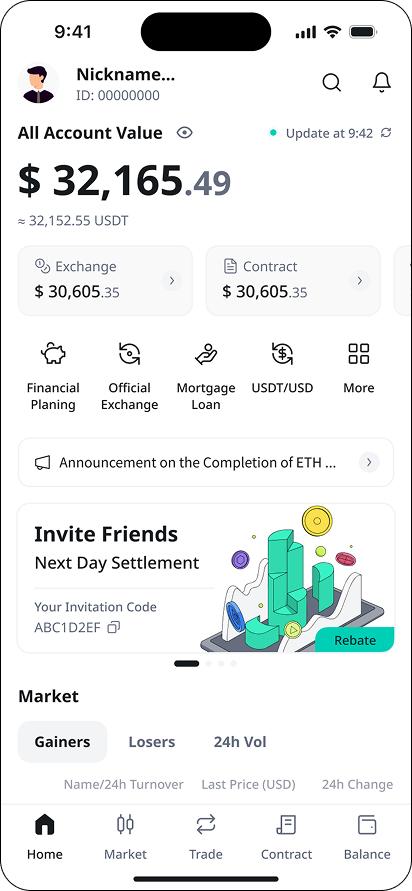This screenshot has width=412, height=891.
Task: Refresh account value update icon
Action: pos(386,133)
